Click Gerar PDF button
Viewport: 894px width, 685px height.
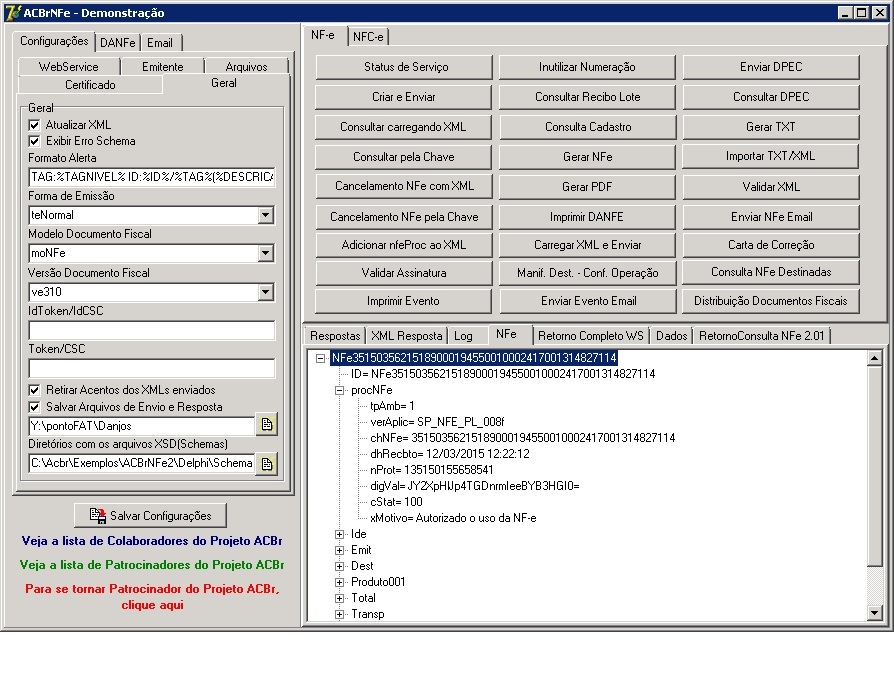coord(587,187)
